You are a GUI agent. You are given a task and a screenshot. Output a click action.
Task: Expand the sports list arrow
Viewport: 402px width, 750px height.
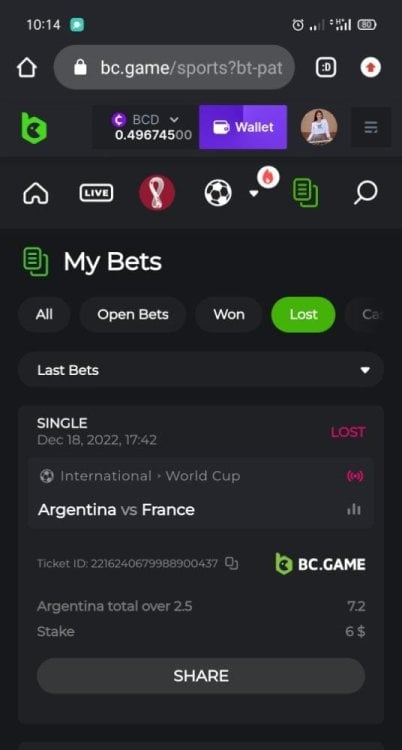coord(254,193)
